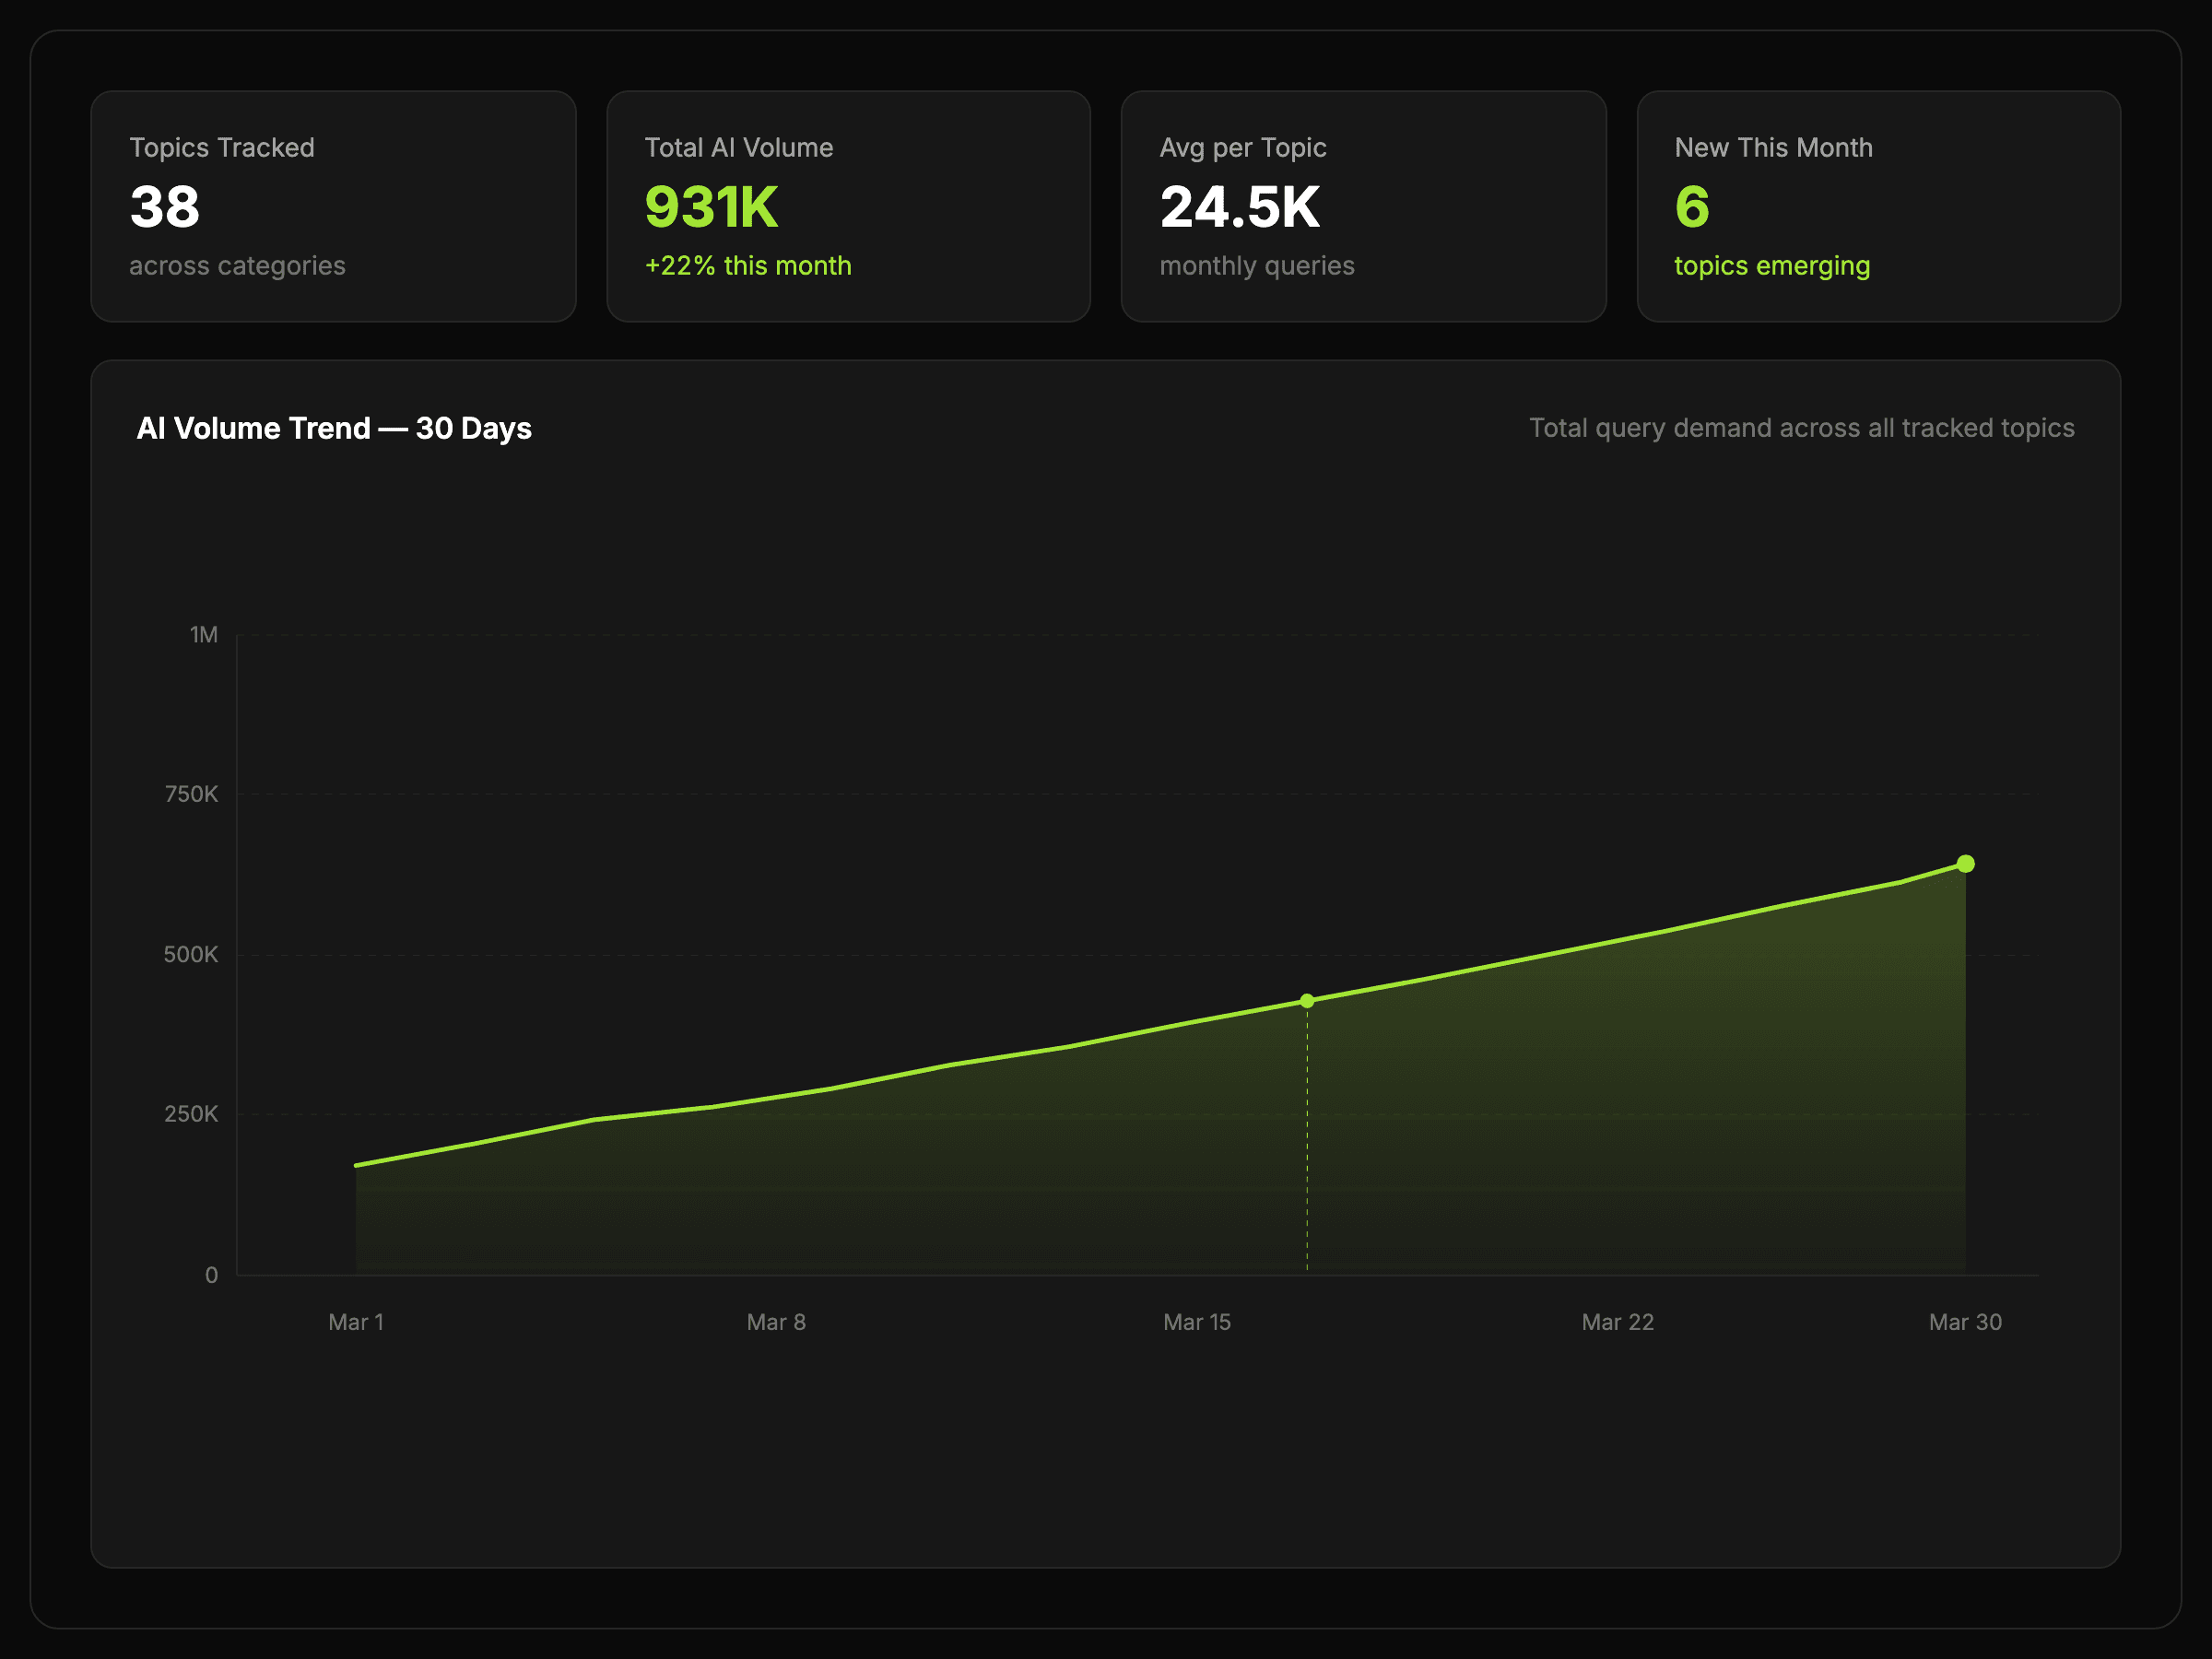This screenshot has width=2212, height=1659.
Task: Click the mid-chart highlighted data point
Action: pyautogui.click(x=1307, y=1001)
